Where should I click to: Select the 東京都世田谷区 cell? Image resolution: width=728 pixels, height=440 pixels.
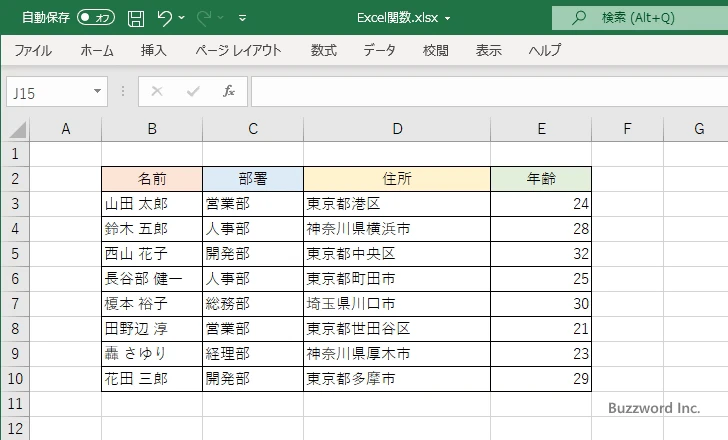(397, 329)
